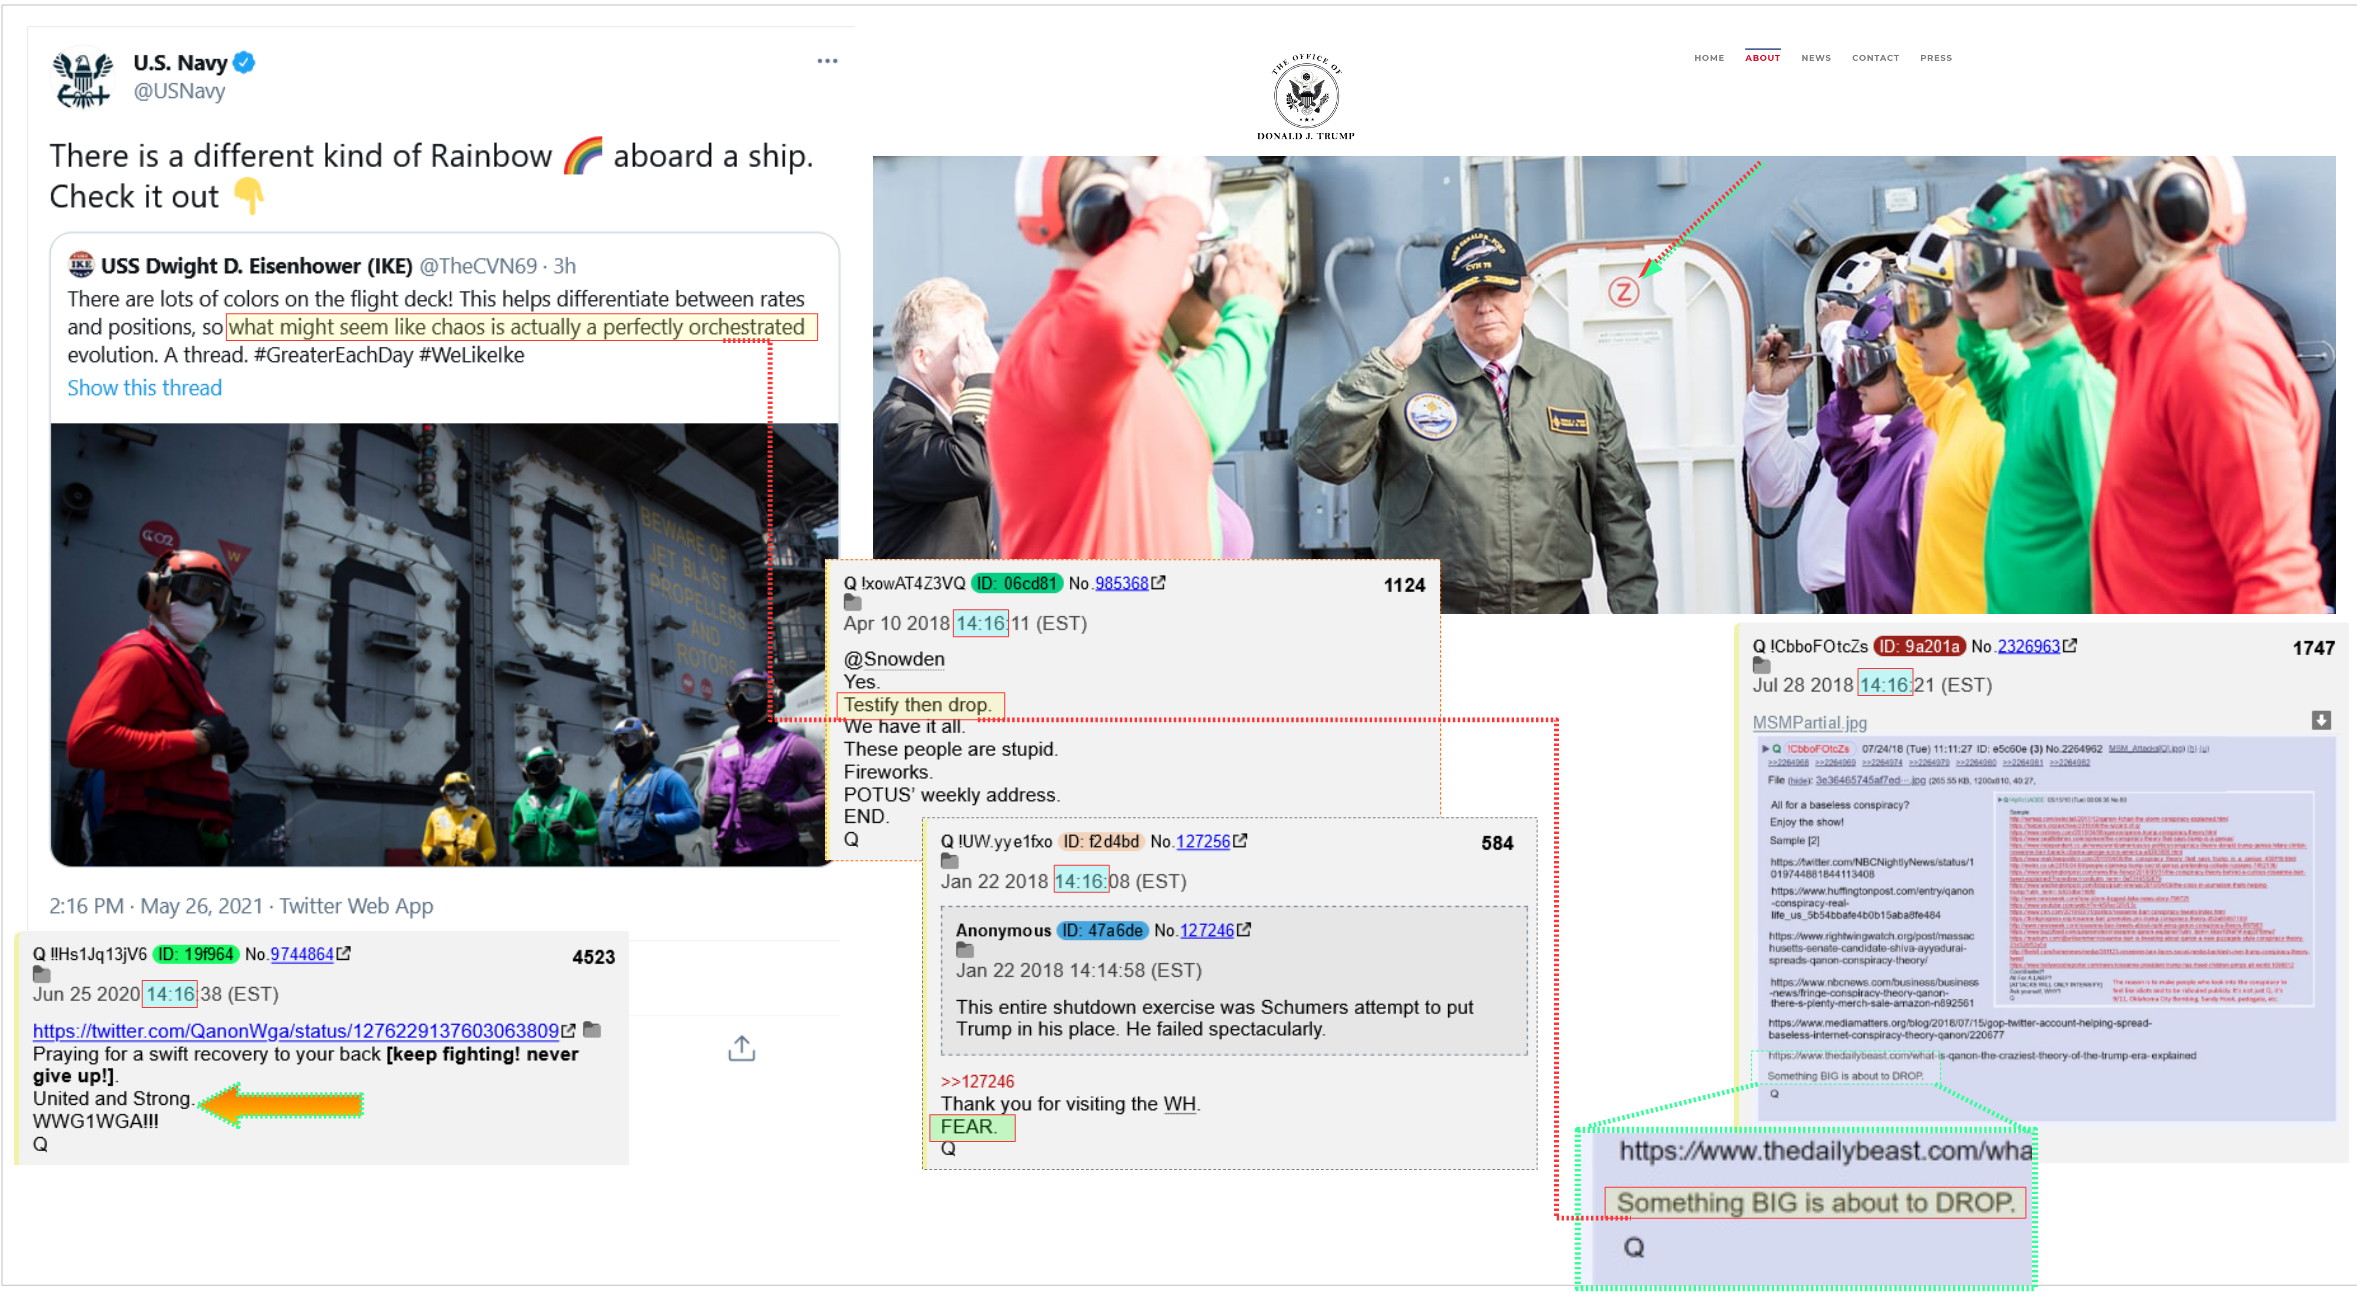Click the share icon below the tweet
This screenshot has width=2357, height=1312.
[741, 1048]
